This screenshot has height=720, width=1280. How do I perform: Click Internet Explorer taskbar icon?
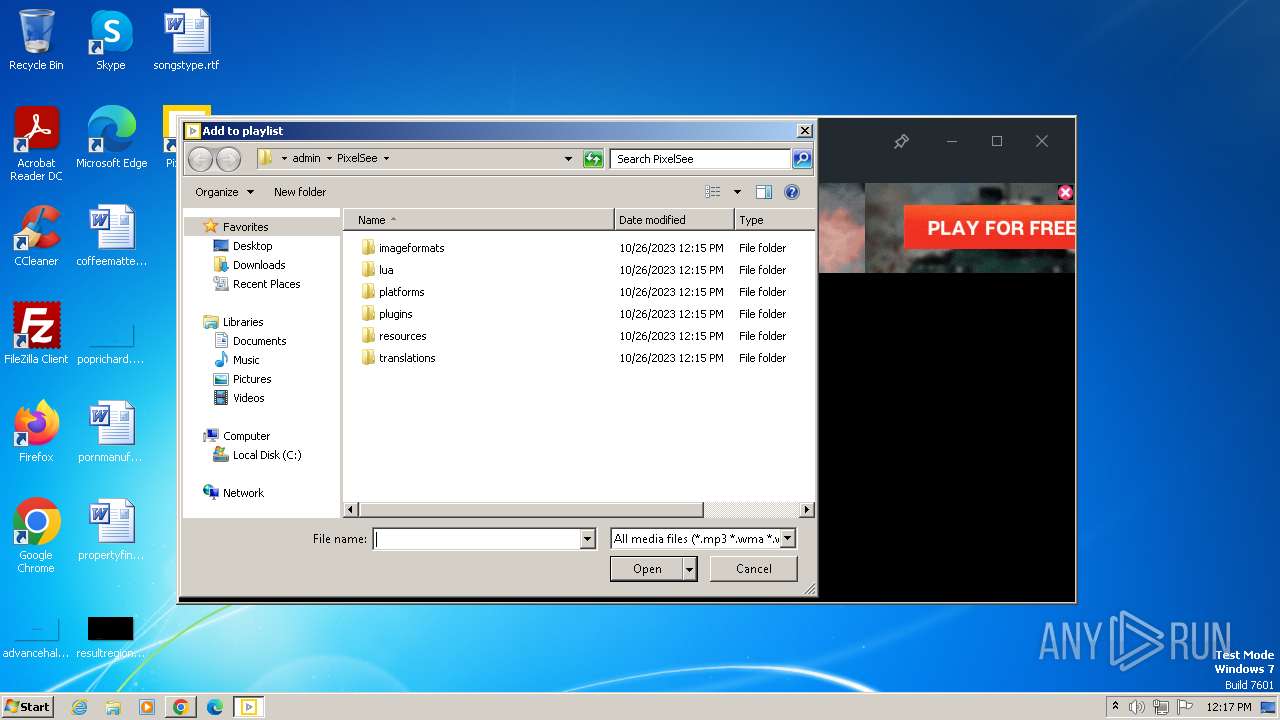(x=79, y=707)
